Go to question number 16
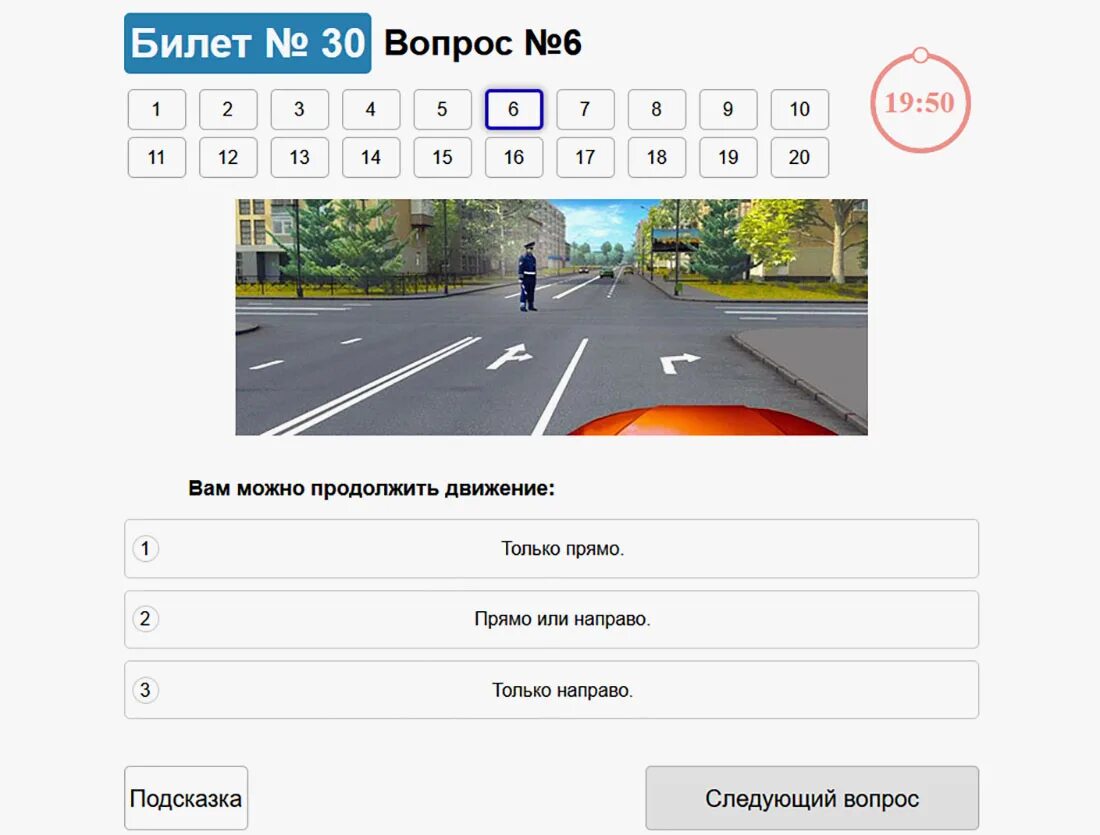Image resolution: width=1100 pixels, height=835 pixels. click(514, 157)
